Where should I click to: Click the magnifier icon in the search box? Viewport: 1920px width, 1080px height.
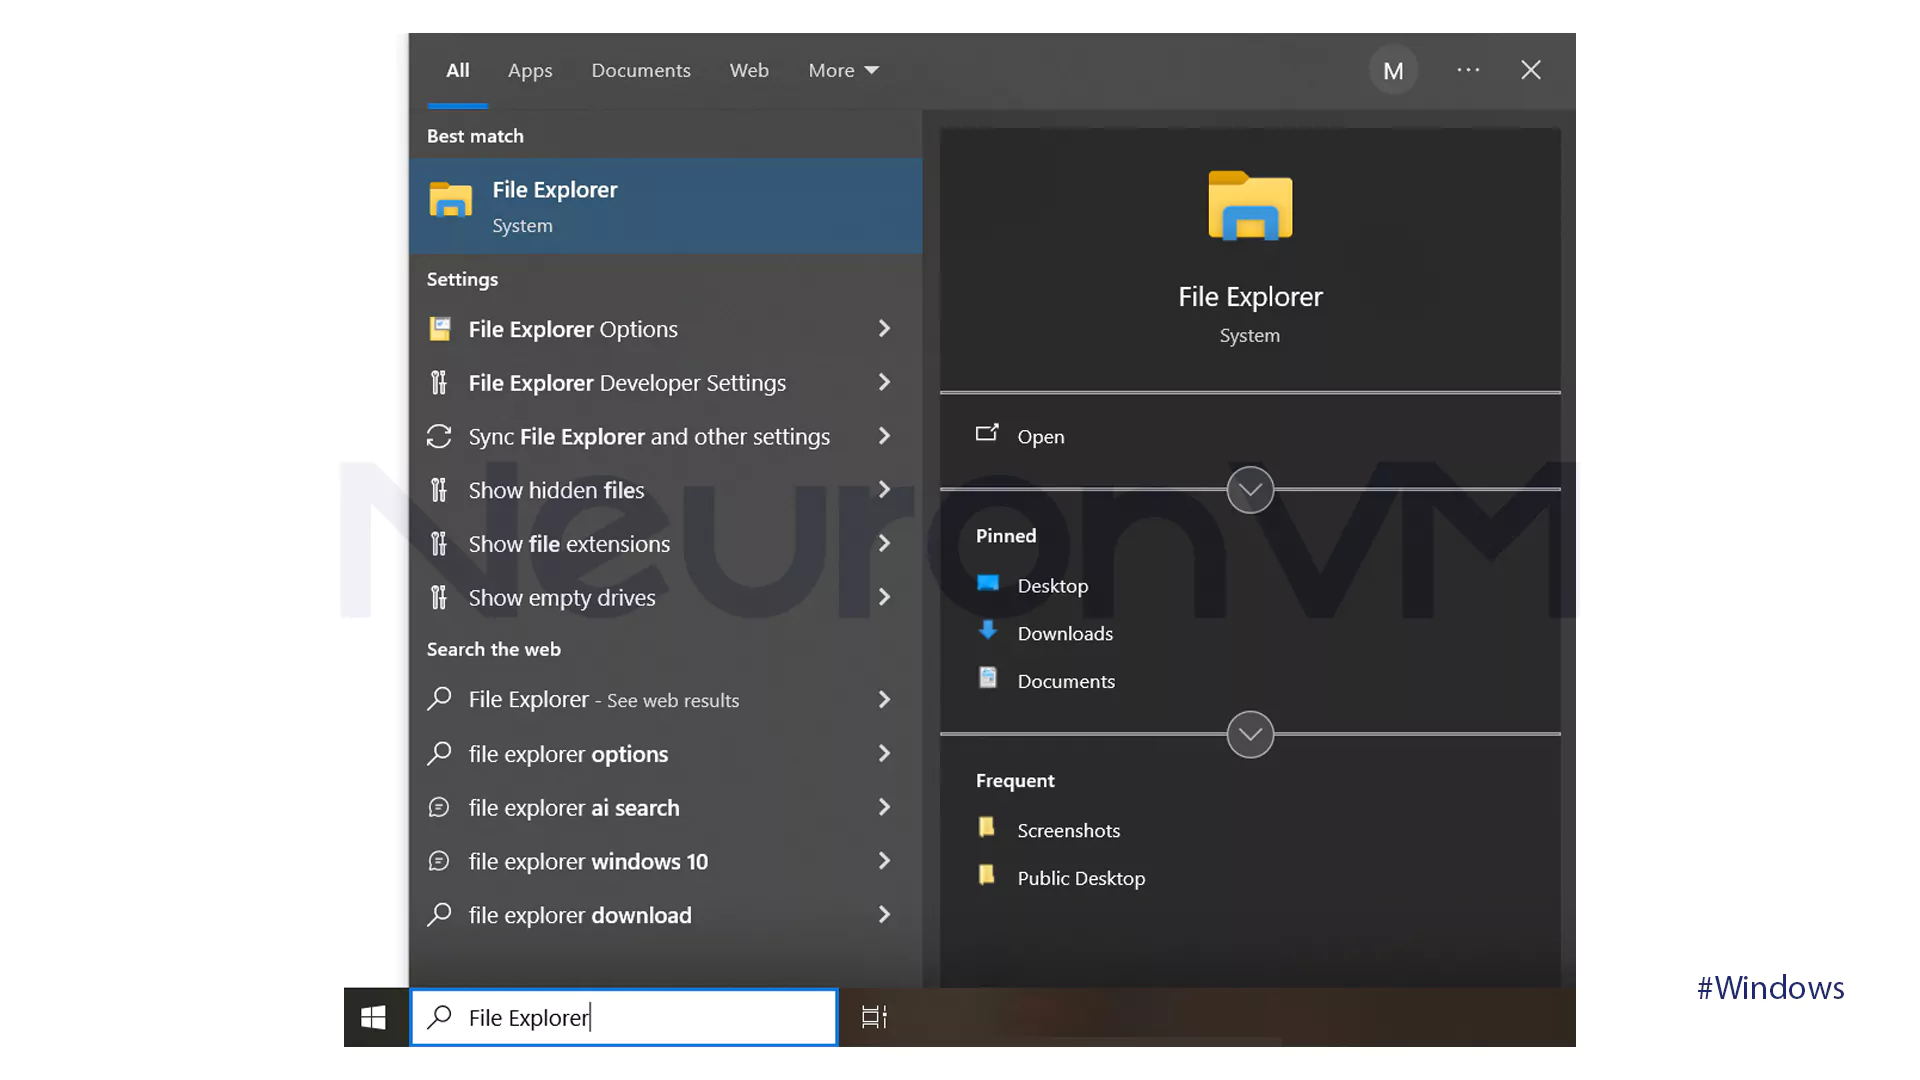(439, 1017)
